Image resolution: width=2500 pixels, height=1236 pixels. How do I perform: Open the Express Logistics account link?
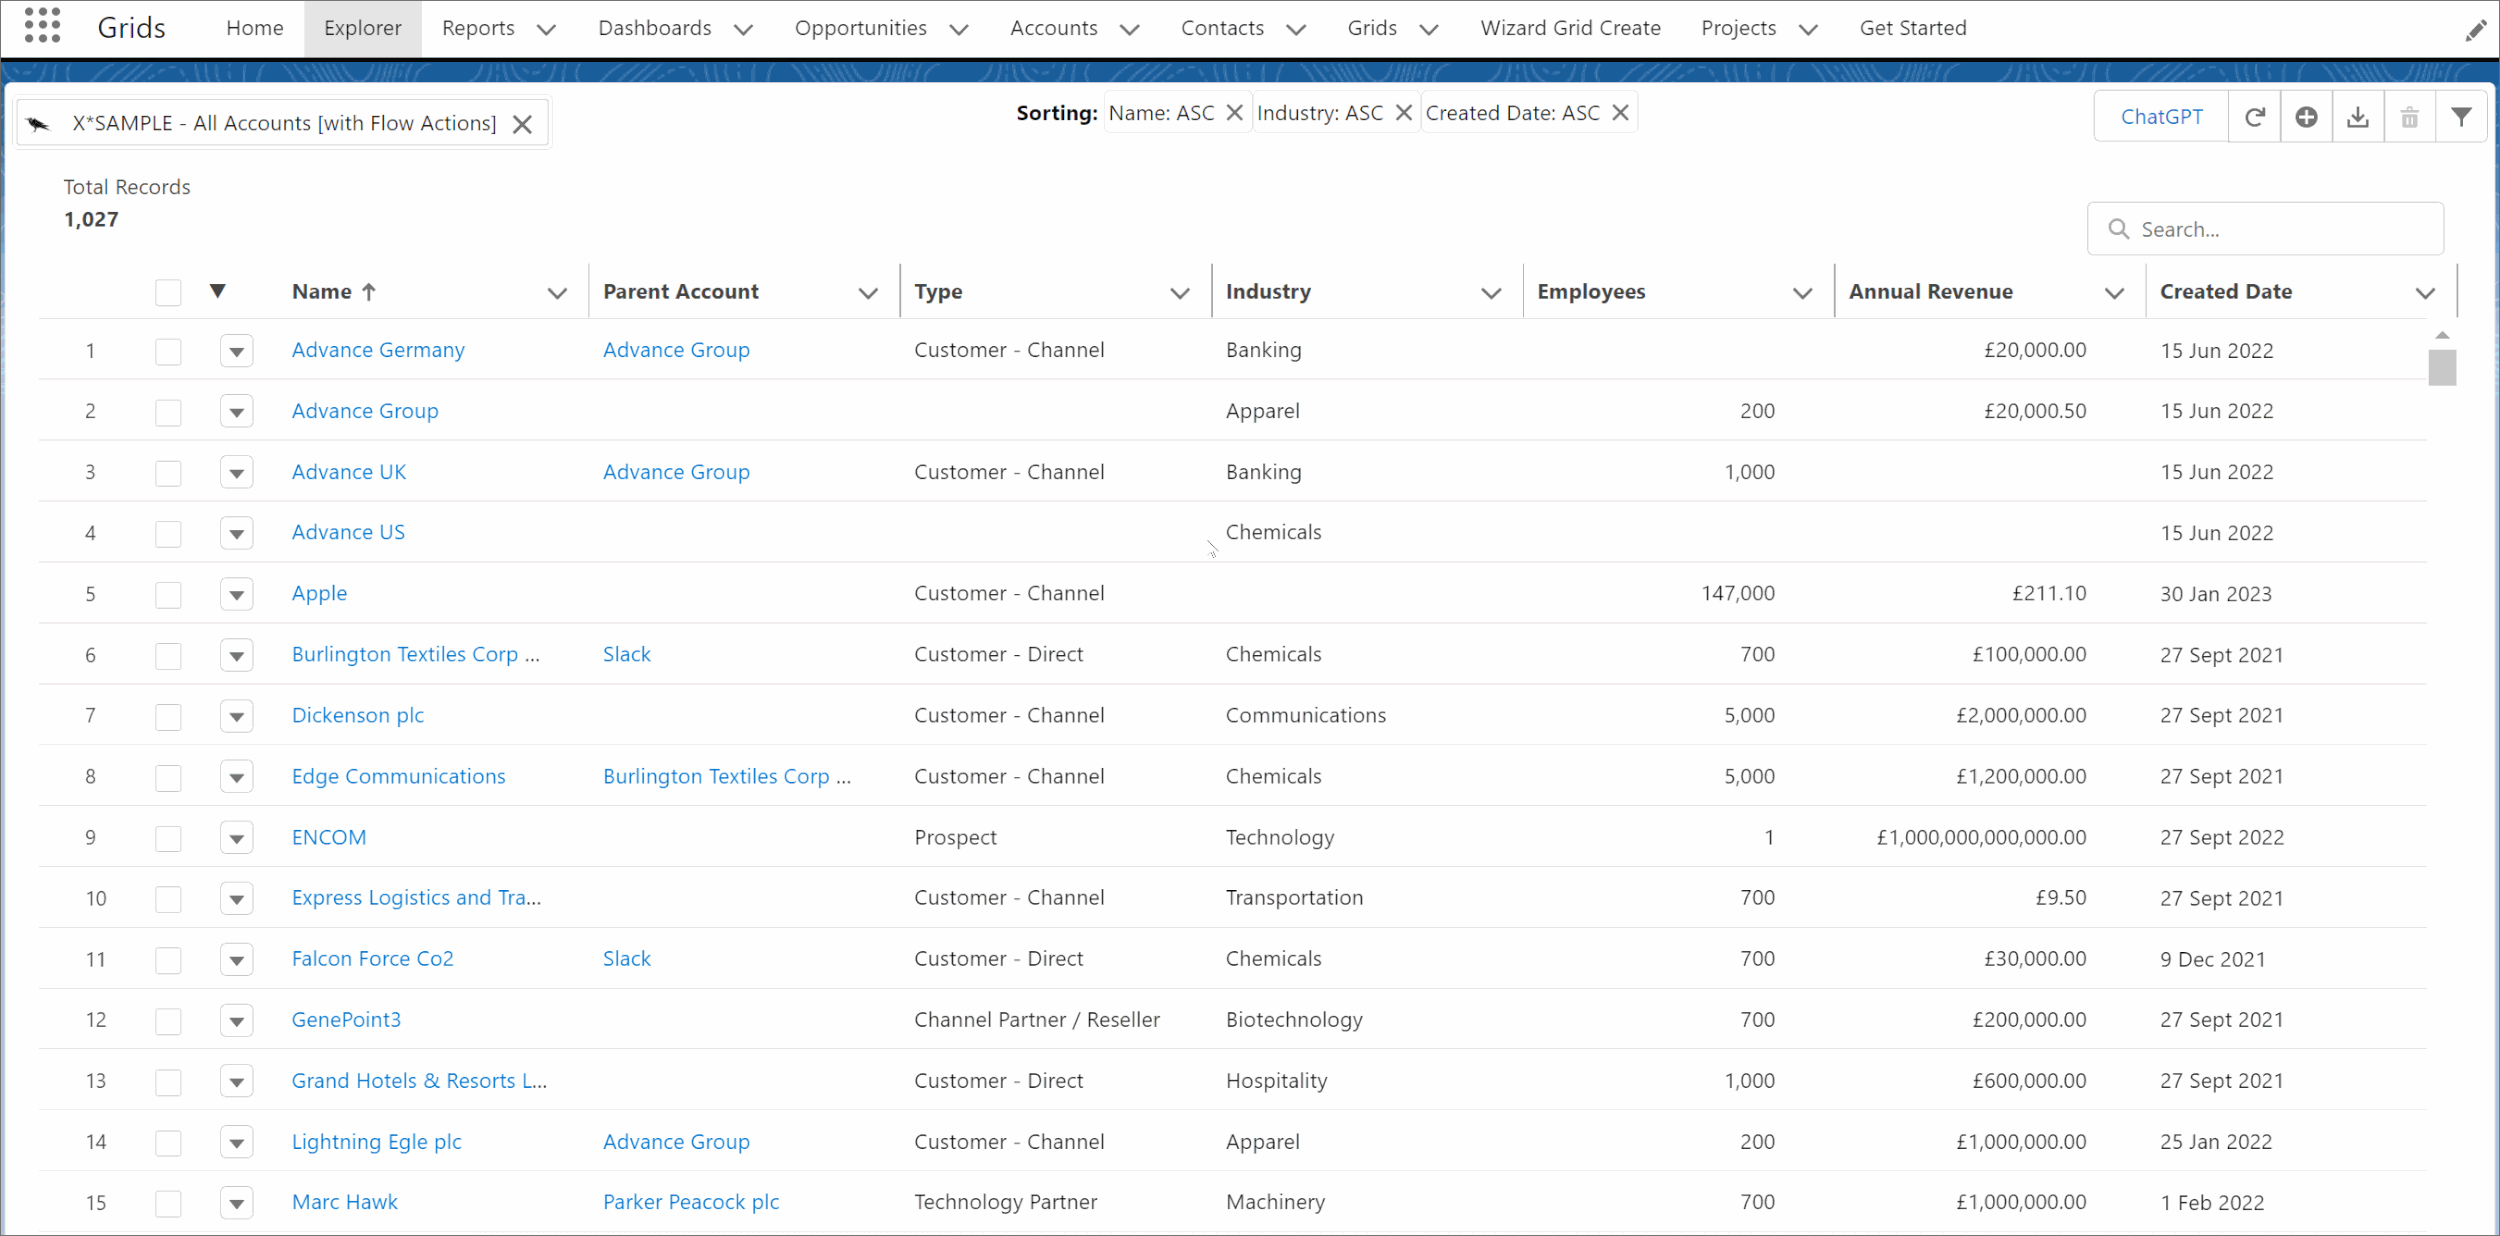point(416,898)
